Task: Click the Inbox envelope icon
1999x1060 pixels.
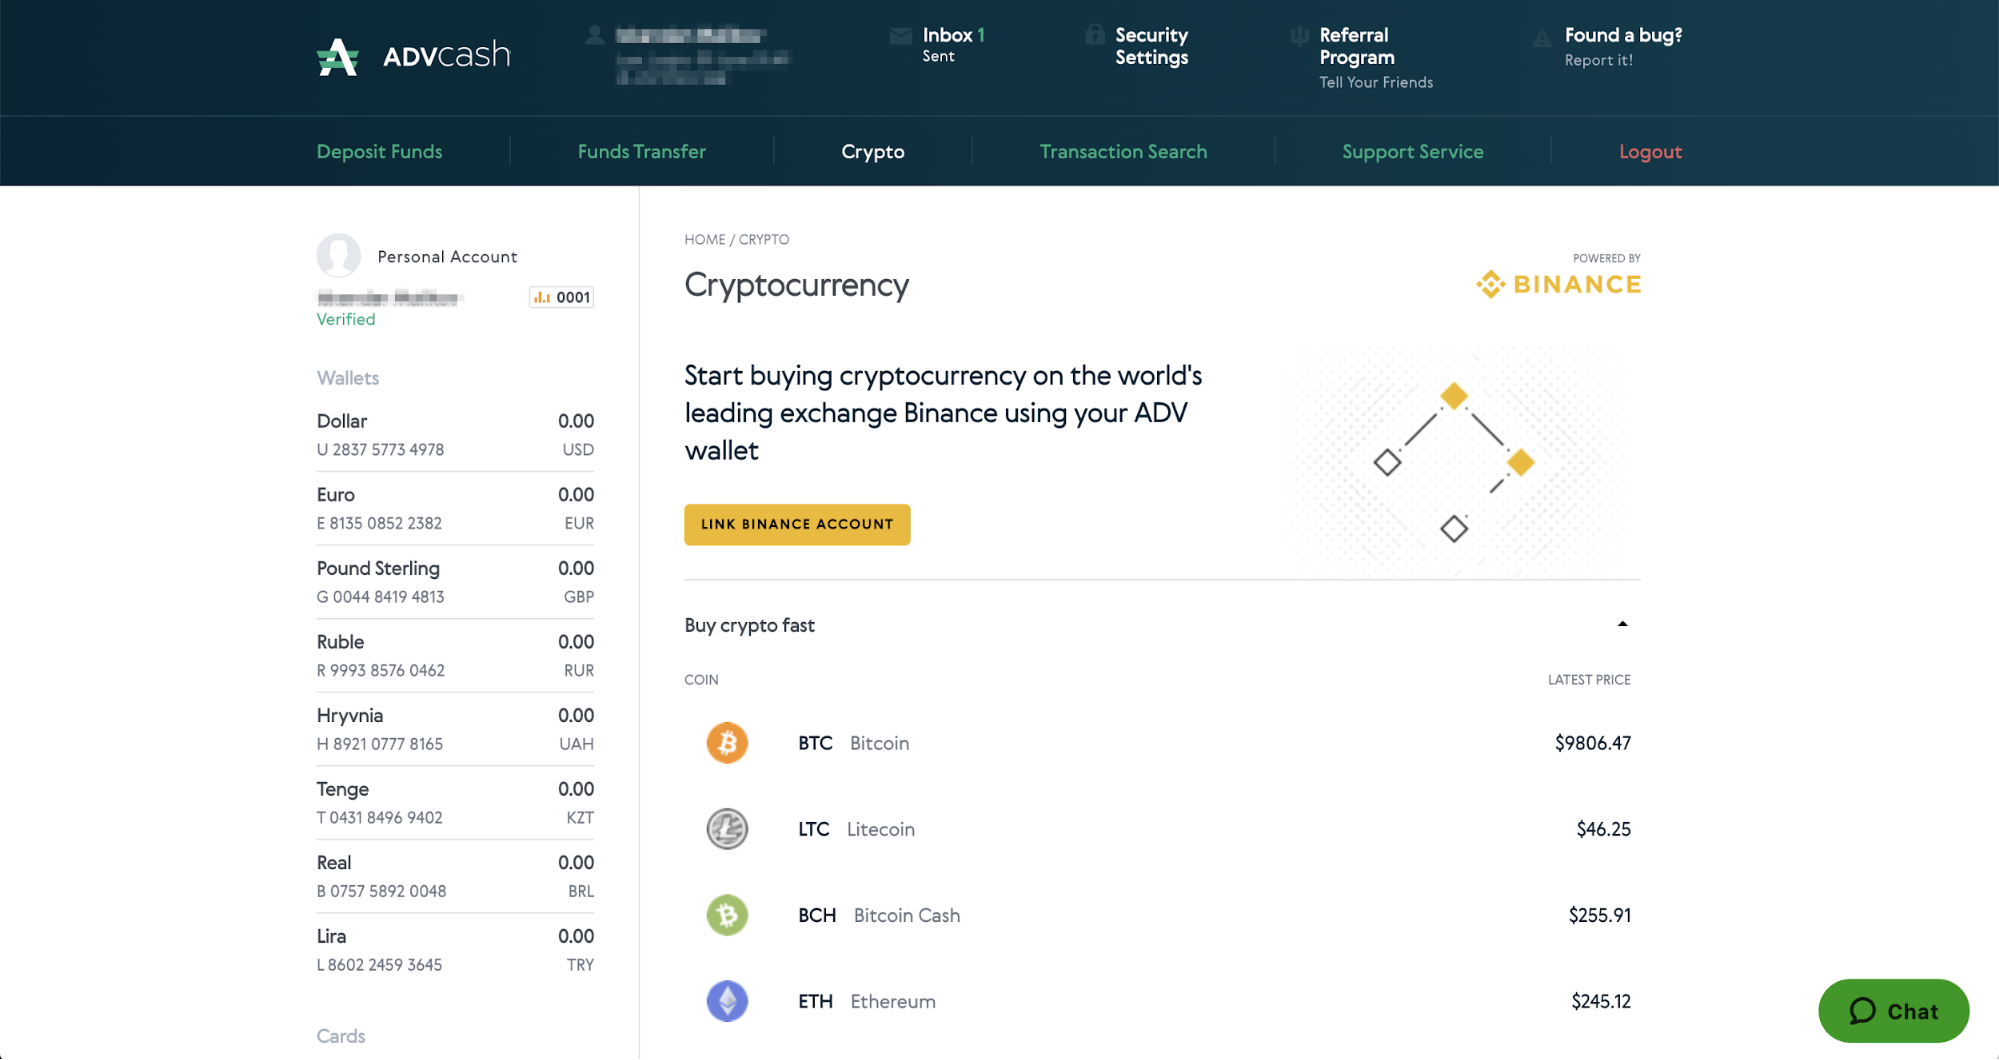Action: pos(900,36)
